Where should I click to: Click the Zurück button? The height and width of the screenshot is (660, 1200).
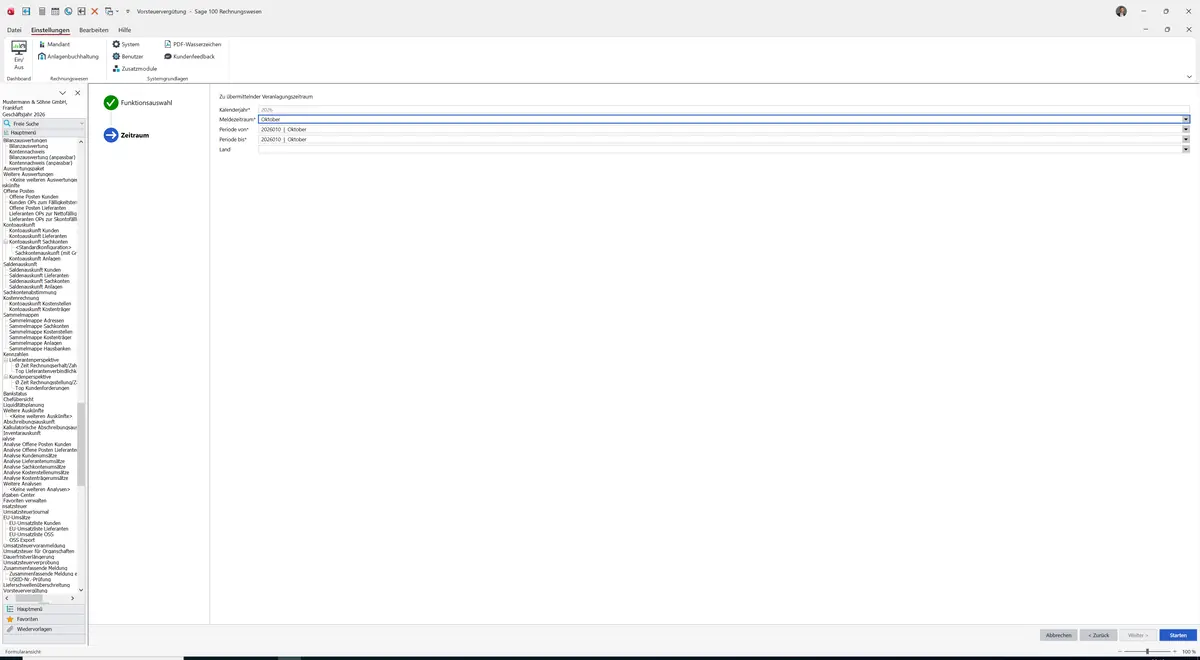(1099, 635)
